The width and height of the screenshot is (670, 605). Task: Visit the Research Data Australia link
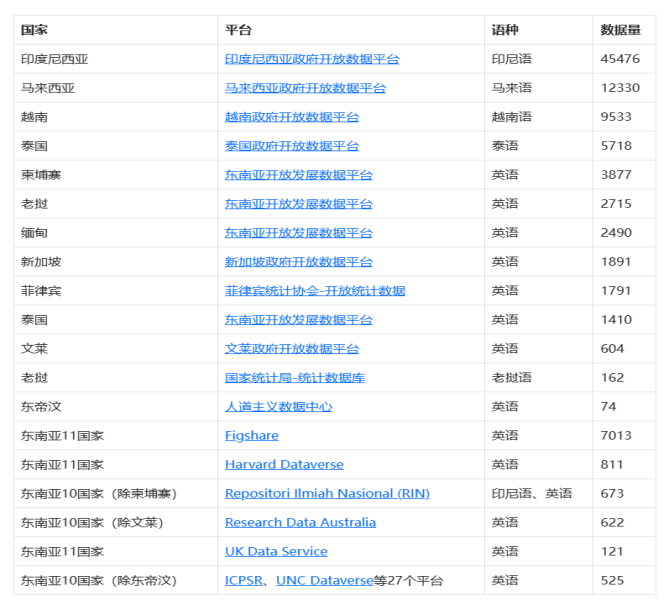(300, 523)
